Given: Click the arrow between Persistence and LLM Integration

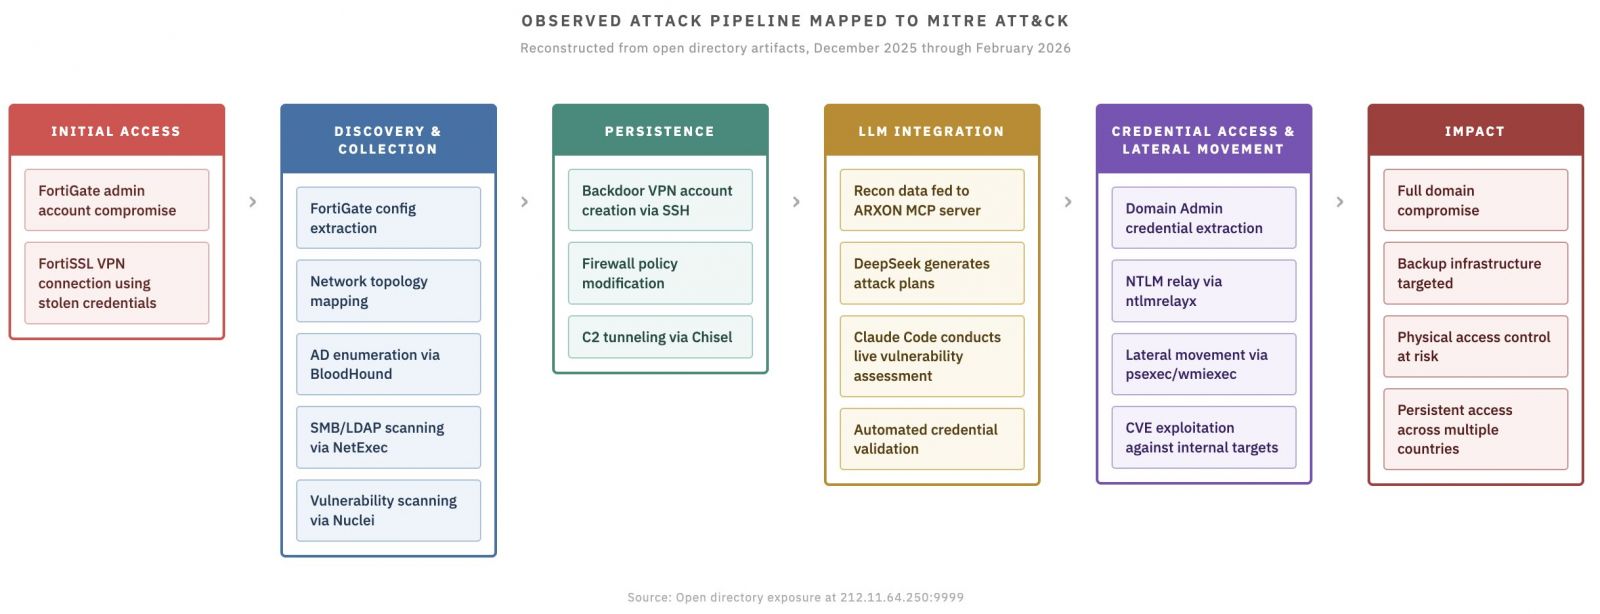Looking at the screenshot, I should 796,202.
